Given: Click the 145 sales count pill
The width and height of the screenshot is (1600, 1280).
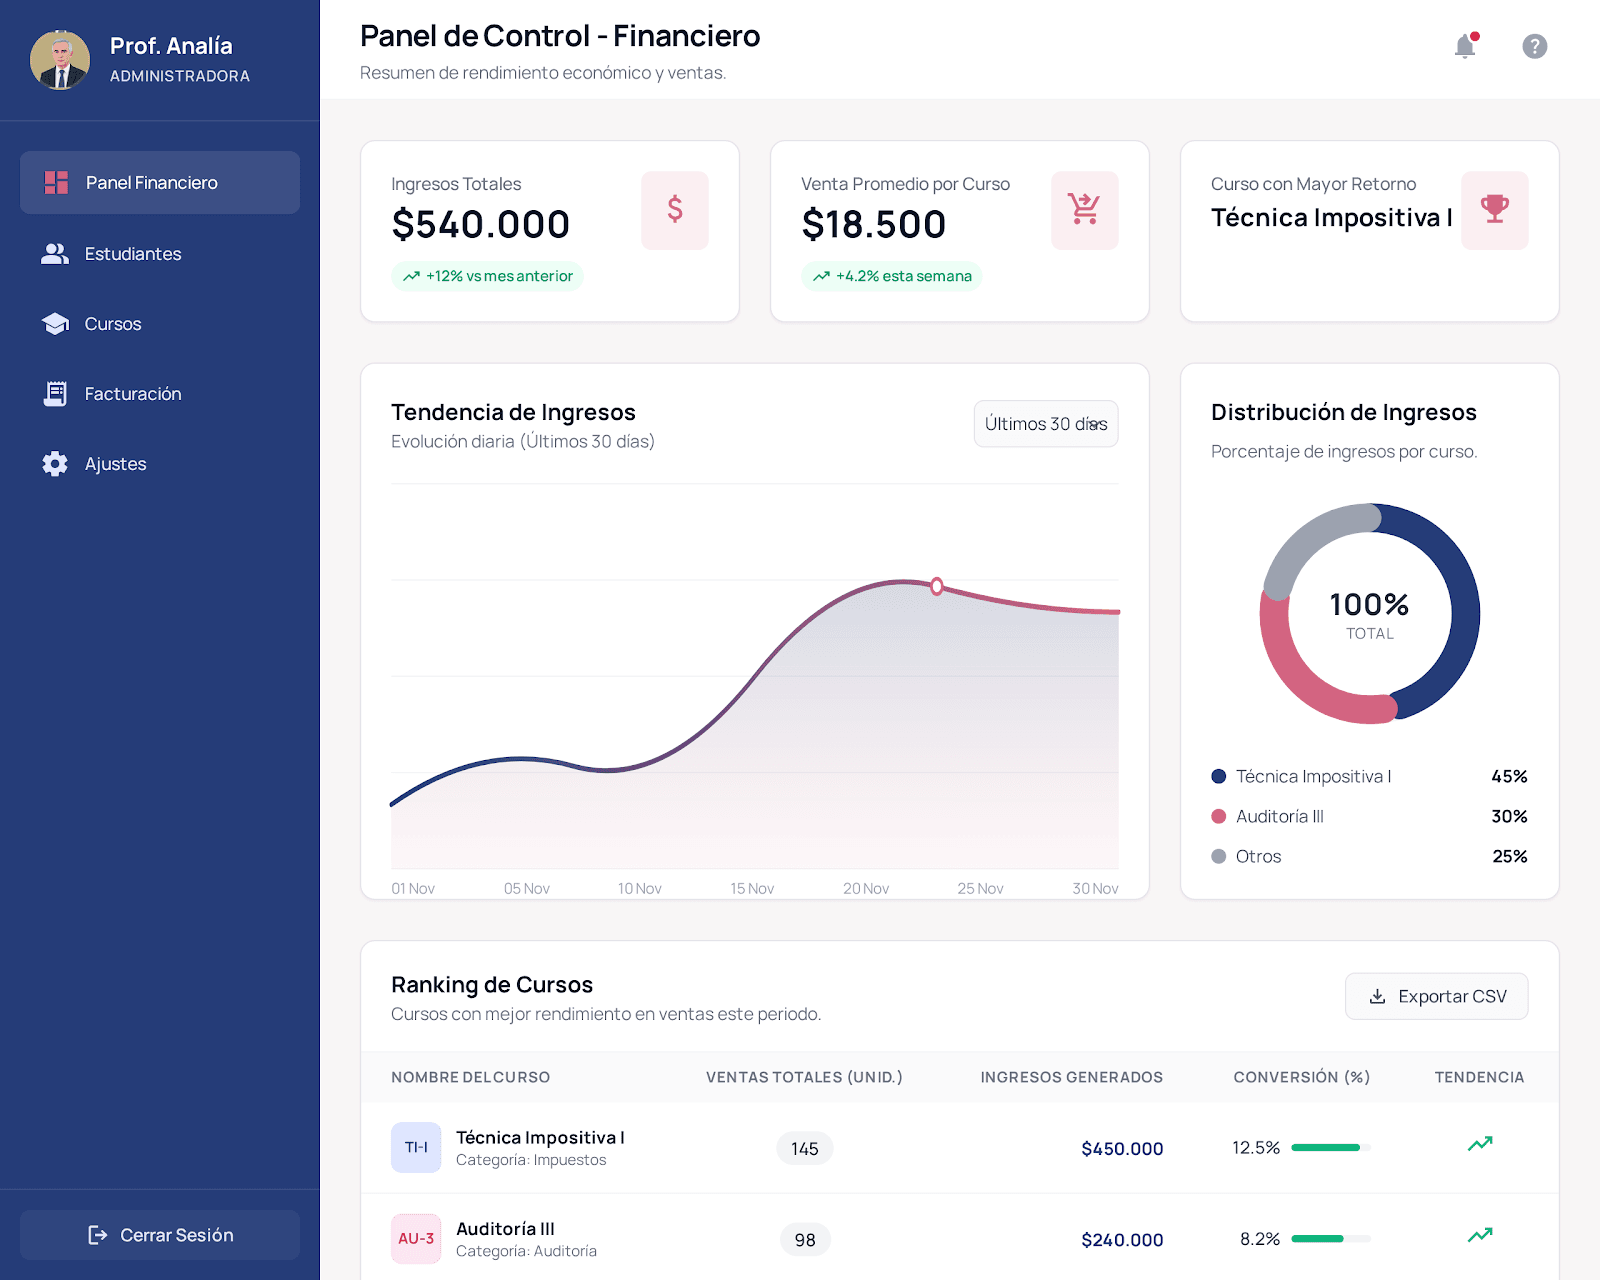Looking at the screenshot, I should (x=805, y=1149).
